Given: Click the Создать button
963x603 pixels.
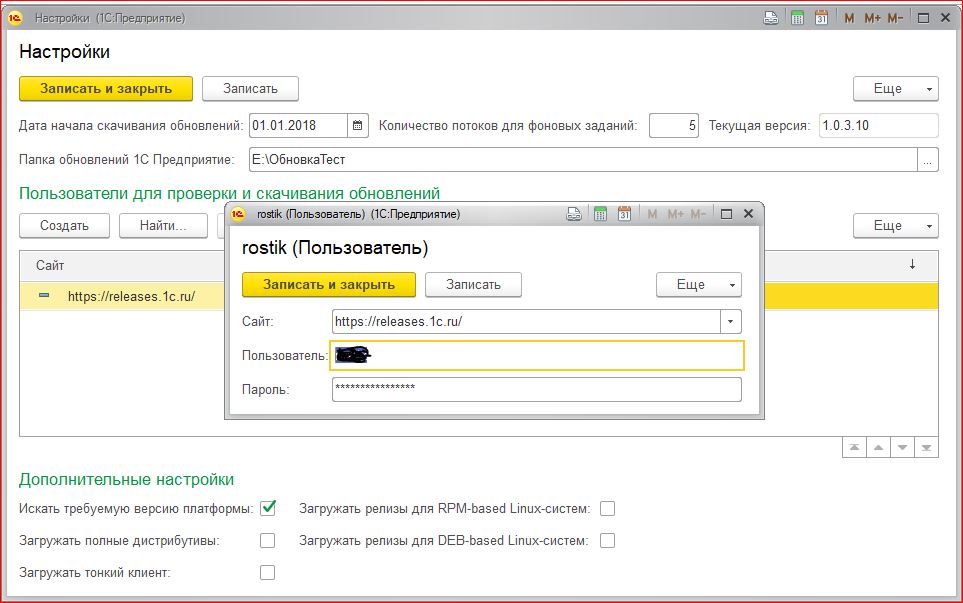Looking at the screenshot, I should (64, 225).
